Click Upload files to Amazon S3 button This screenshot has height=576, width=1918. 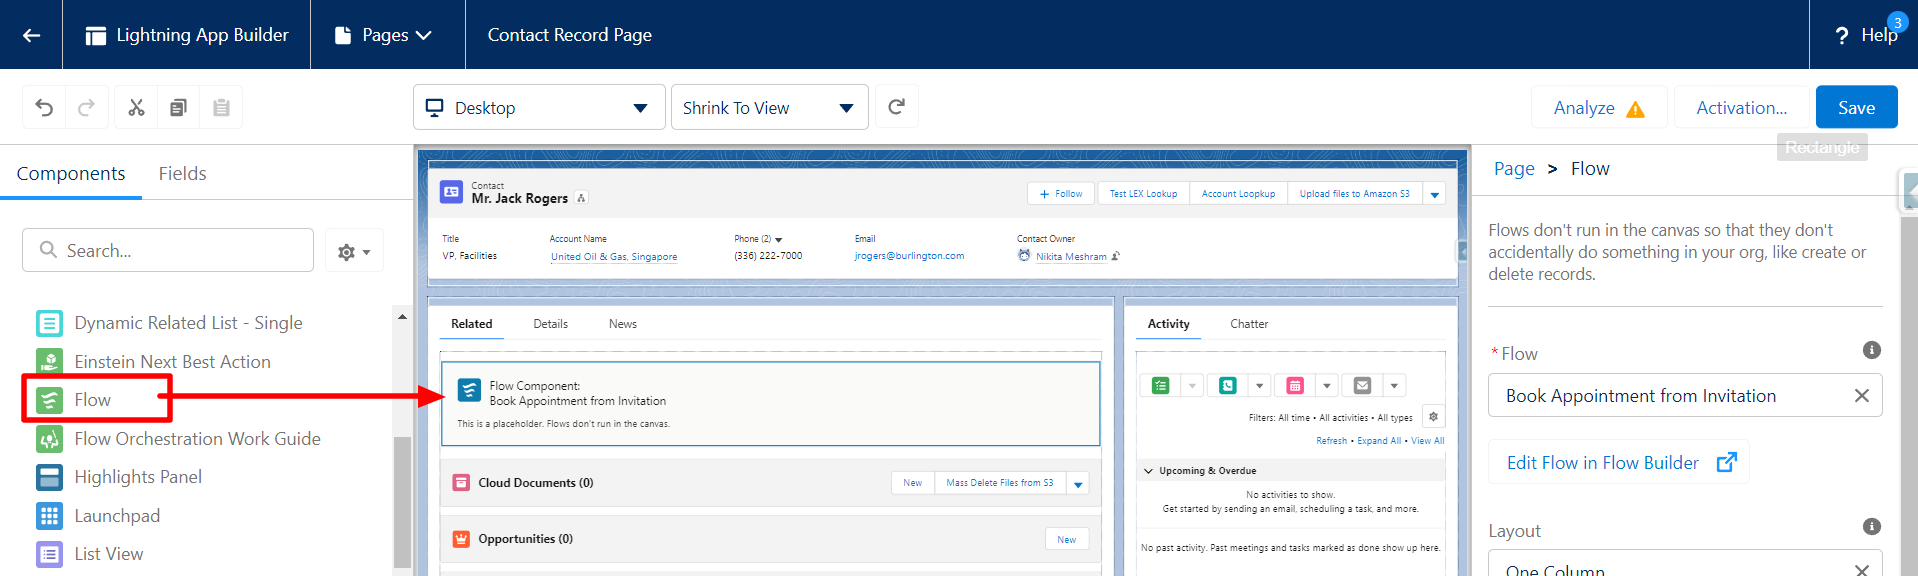point(1354,194)
